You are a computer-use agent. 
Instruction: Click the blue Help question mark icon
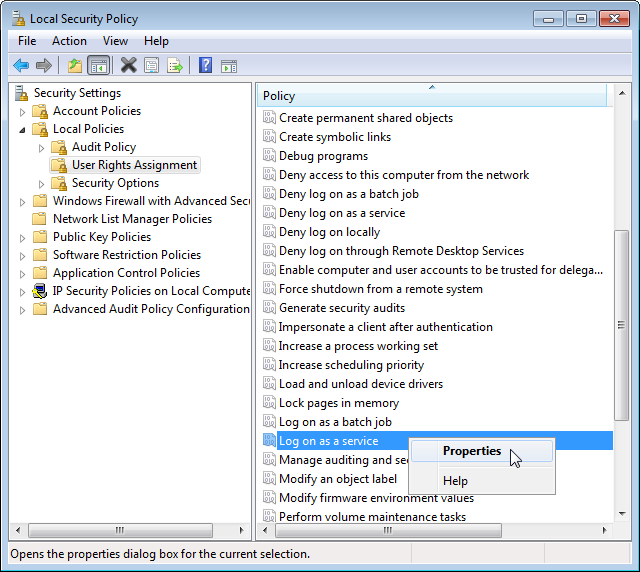pyautogui.click(x=205, y=65)
